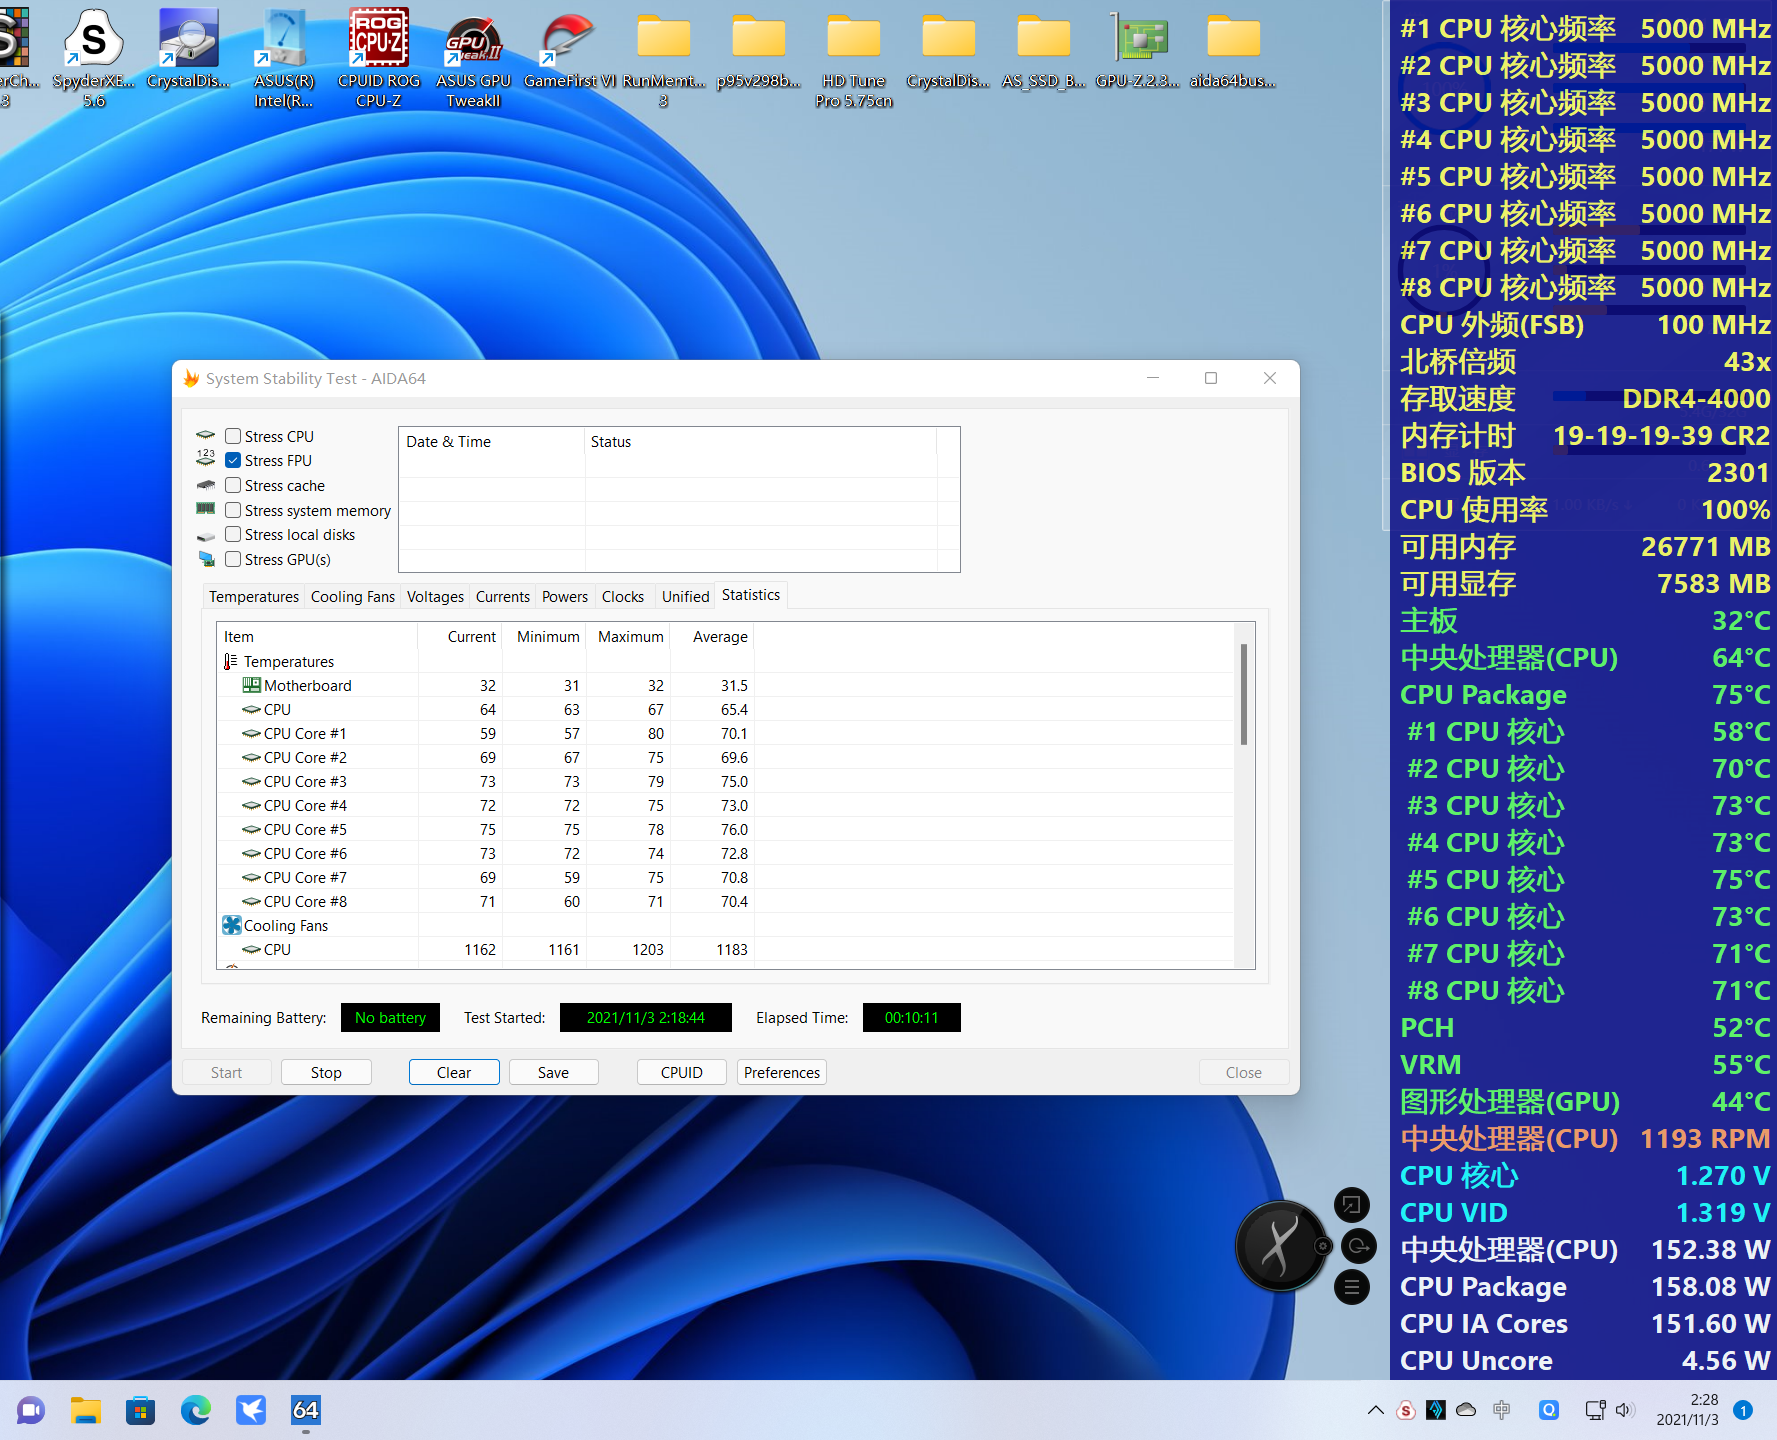Save the test results

click(x=553, y=1072)
